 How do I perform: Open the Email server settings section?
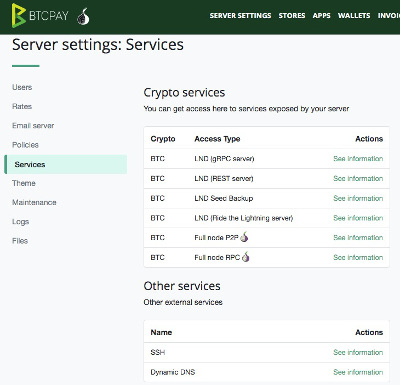pyautogui.click(x=33, y=126)
